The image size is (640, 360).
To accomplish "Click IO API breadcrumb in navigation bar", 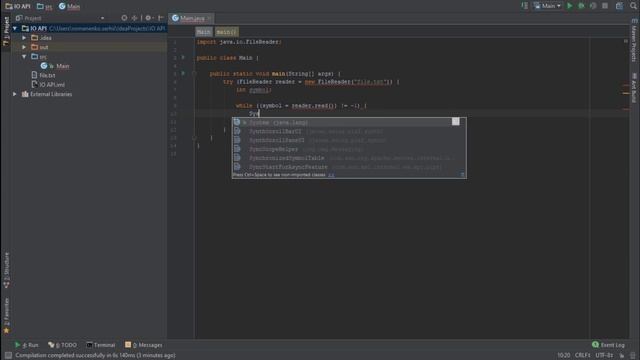I will click(18, 6).
